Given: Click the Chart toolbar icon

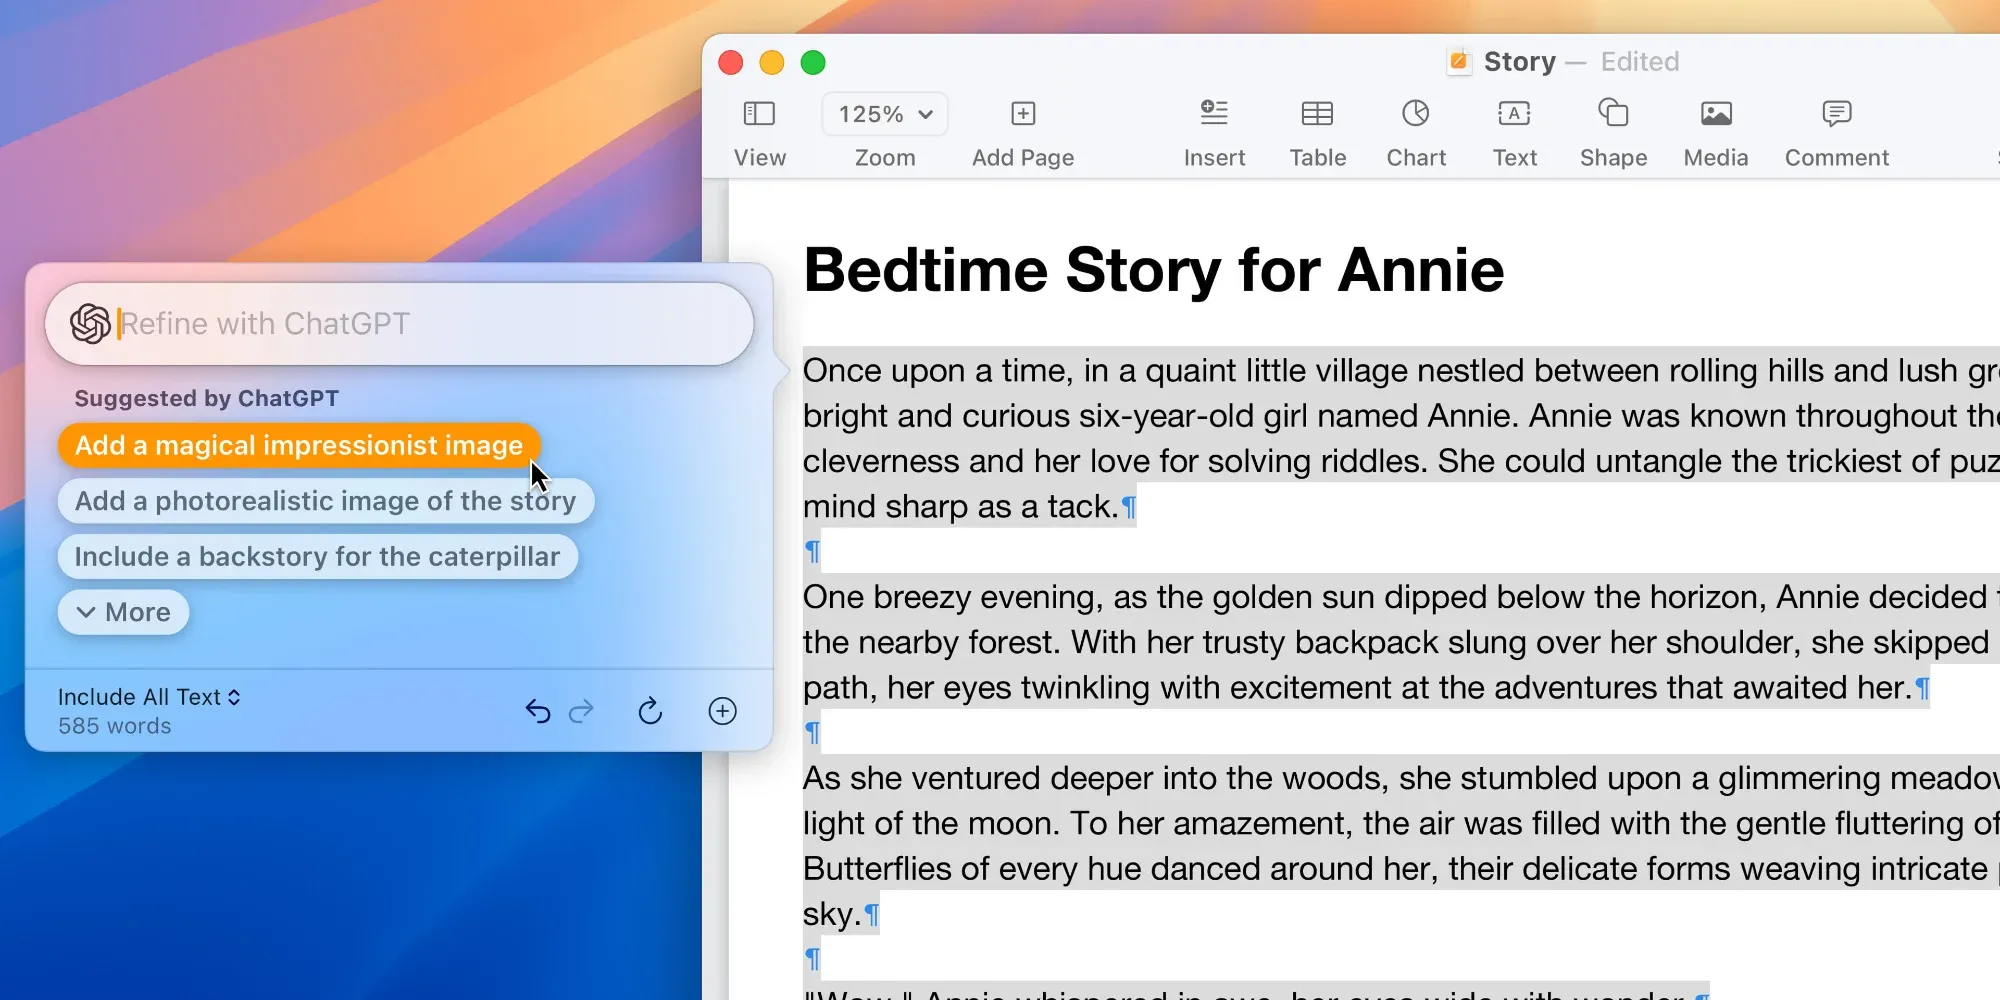Looking at the screenshot, I should [x=1415, y=114].
